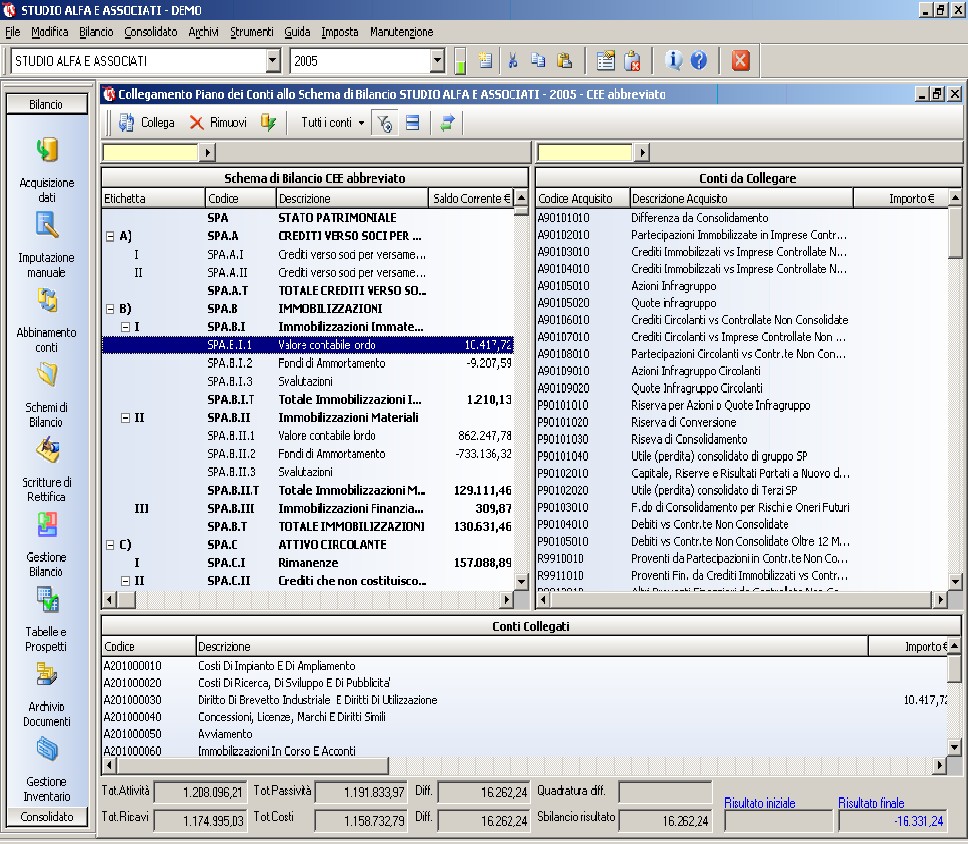Expand the Tutti i conti dropdown

[x=333, y=123]
